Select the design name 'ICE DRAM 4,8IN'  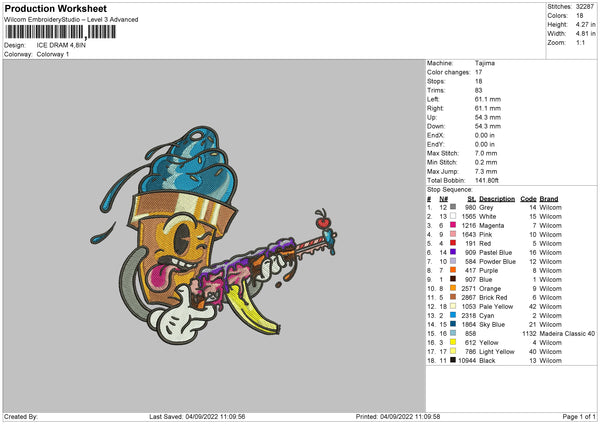pos(61,45)
